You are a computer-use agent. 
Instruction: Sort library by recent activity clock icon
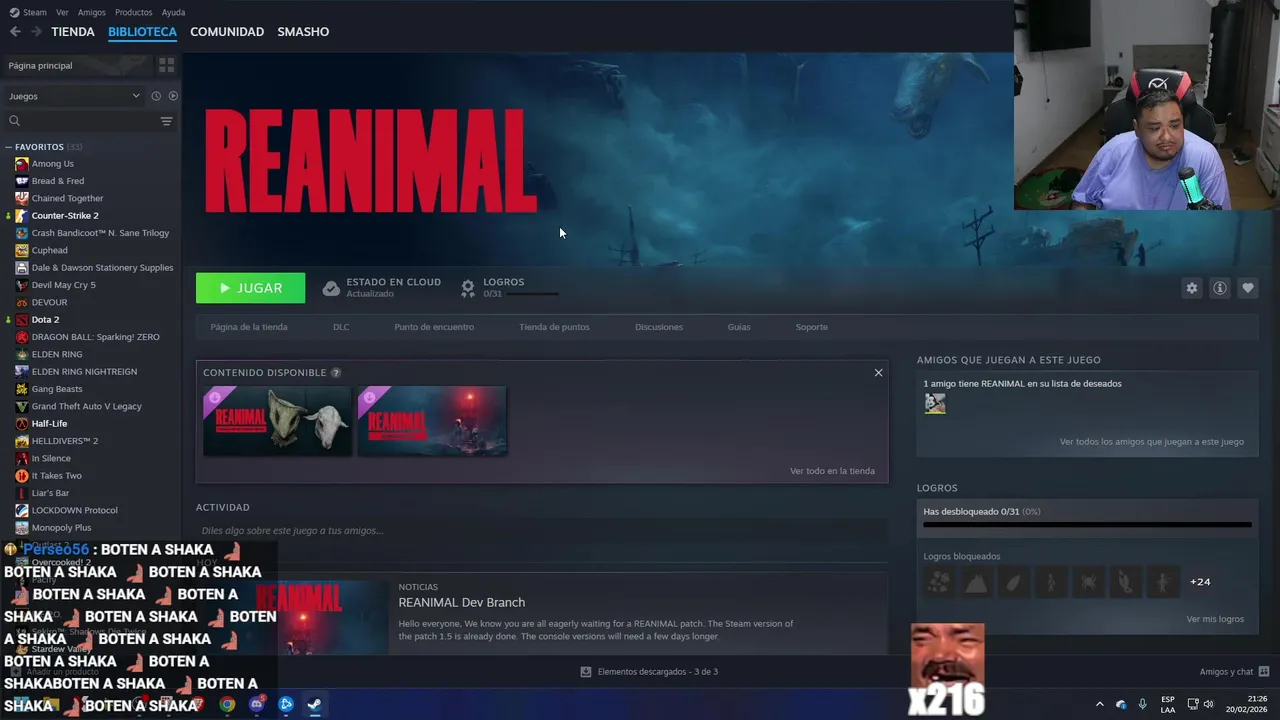[156, 96]
